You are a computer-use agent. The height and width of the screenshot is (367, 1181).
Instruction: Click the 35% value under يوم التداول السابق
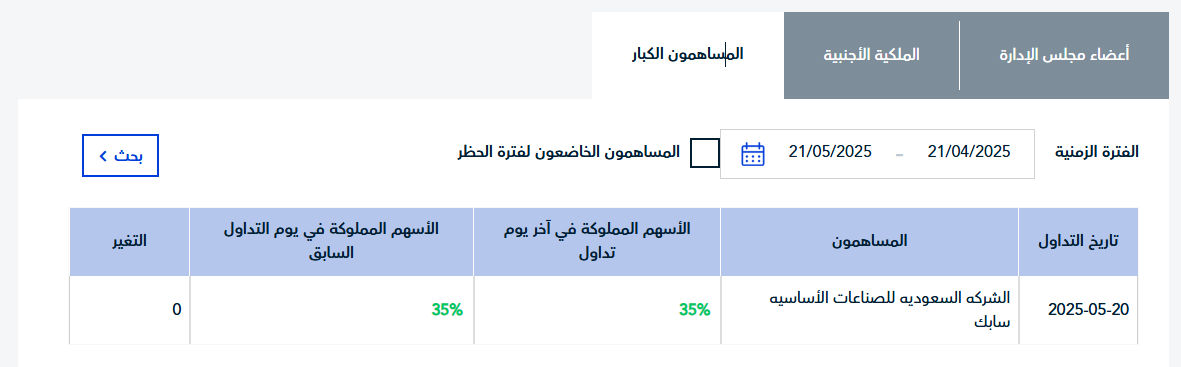(x=447, y=310)
